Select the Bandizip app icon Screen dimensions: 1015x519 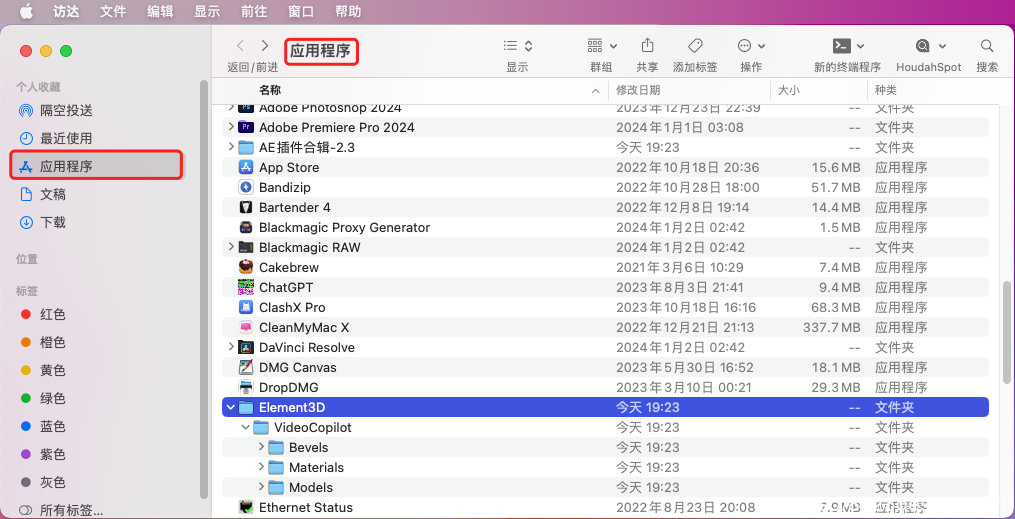(x=246, y=188)
